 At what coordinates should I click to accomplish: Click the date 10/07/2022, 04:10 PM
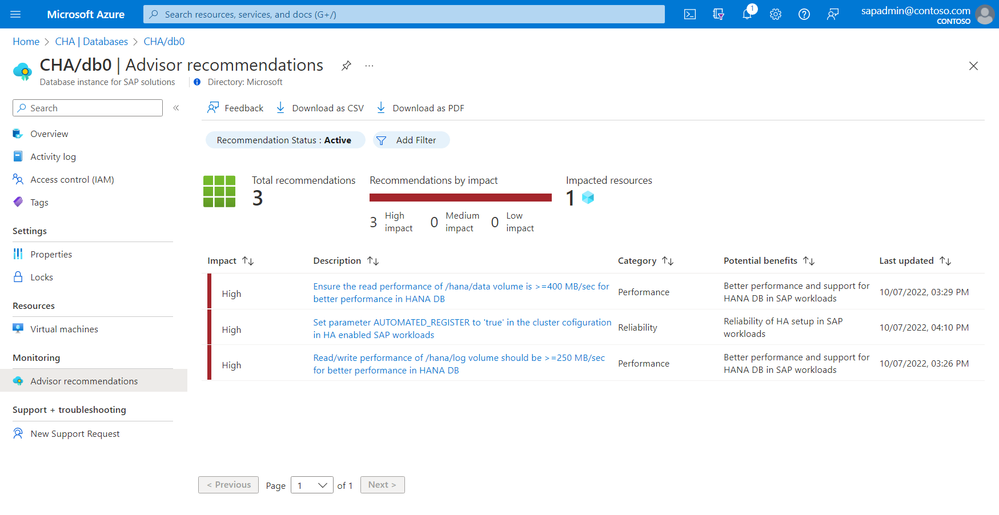point(924,328)
